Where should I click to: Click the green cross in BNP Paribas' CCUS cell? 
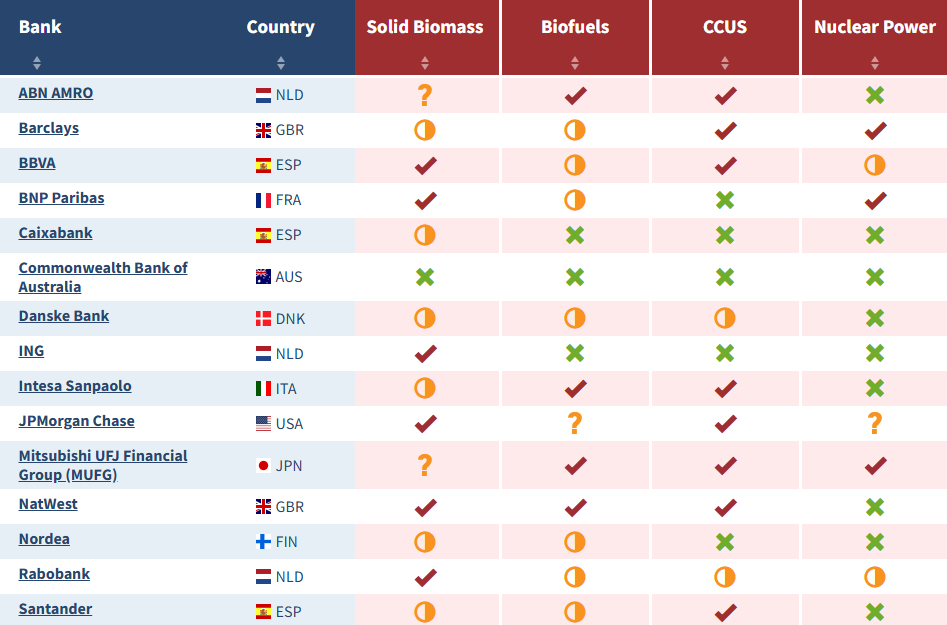pos(725,200)
